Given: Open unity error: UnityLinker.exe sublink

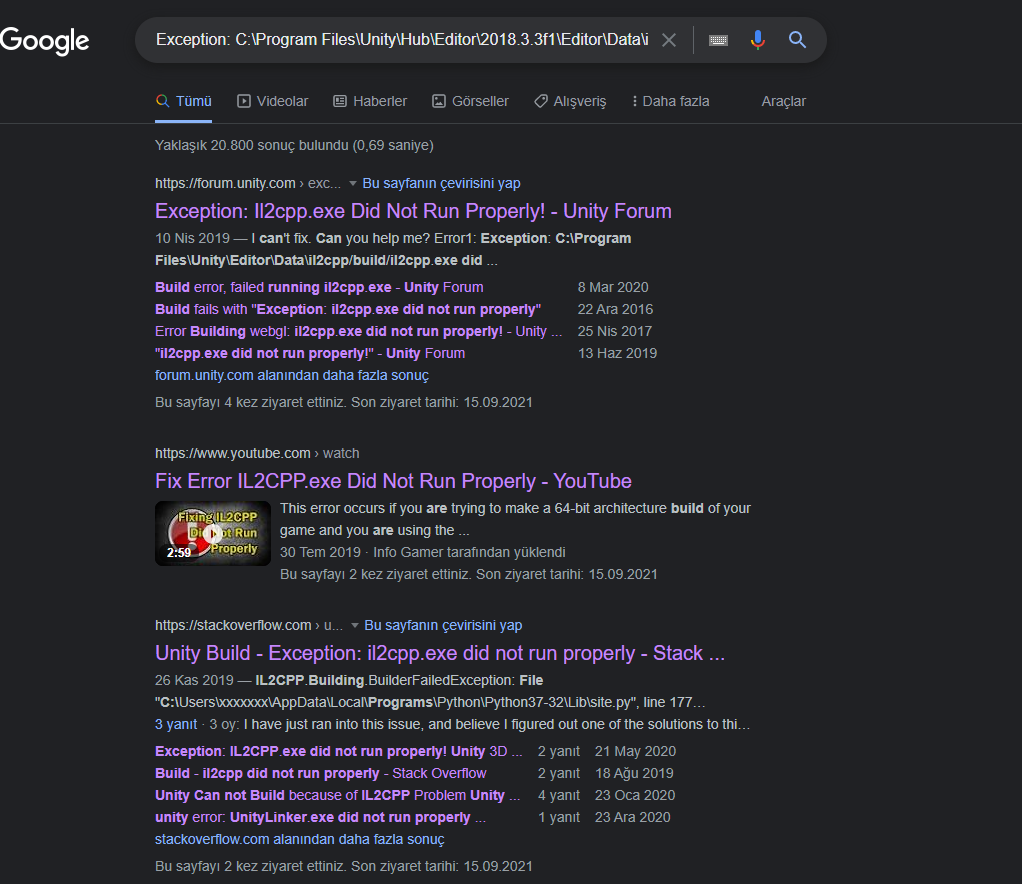Looking at the screenshot, I should tap(320, 818).
